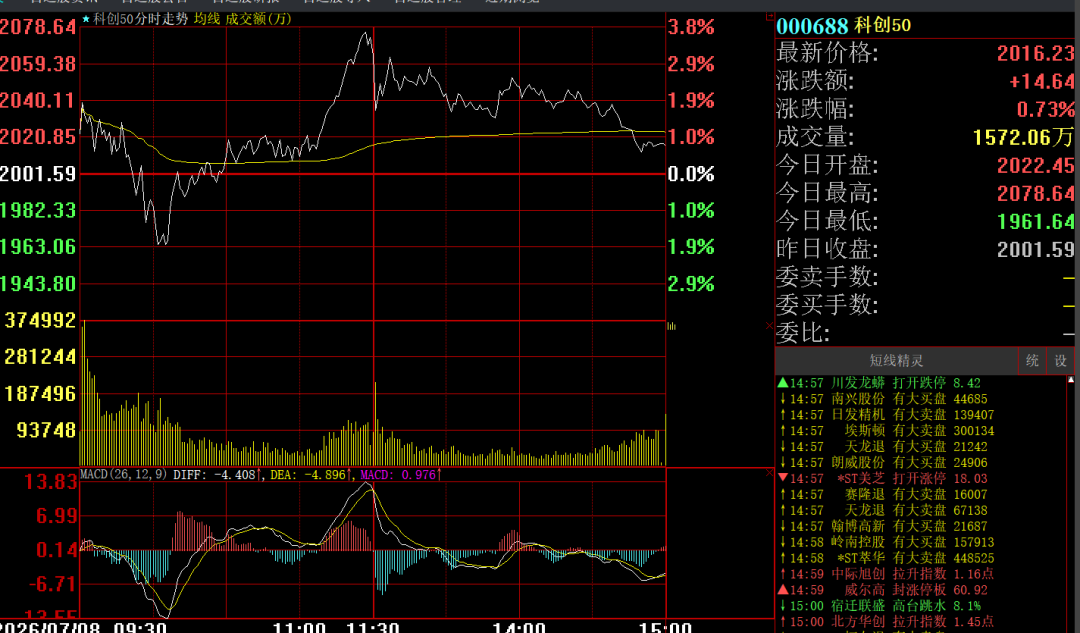
Task: Click the 2040.11 price axis label
Action: (38, 101)
